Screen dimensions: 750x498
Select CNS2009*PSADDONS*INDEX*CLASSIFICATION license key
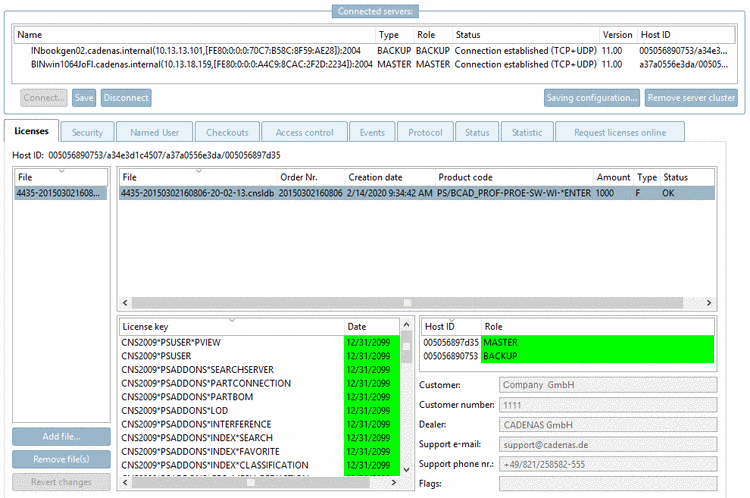(260, 465)
